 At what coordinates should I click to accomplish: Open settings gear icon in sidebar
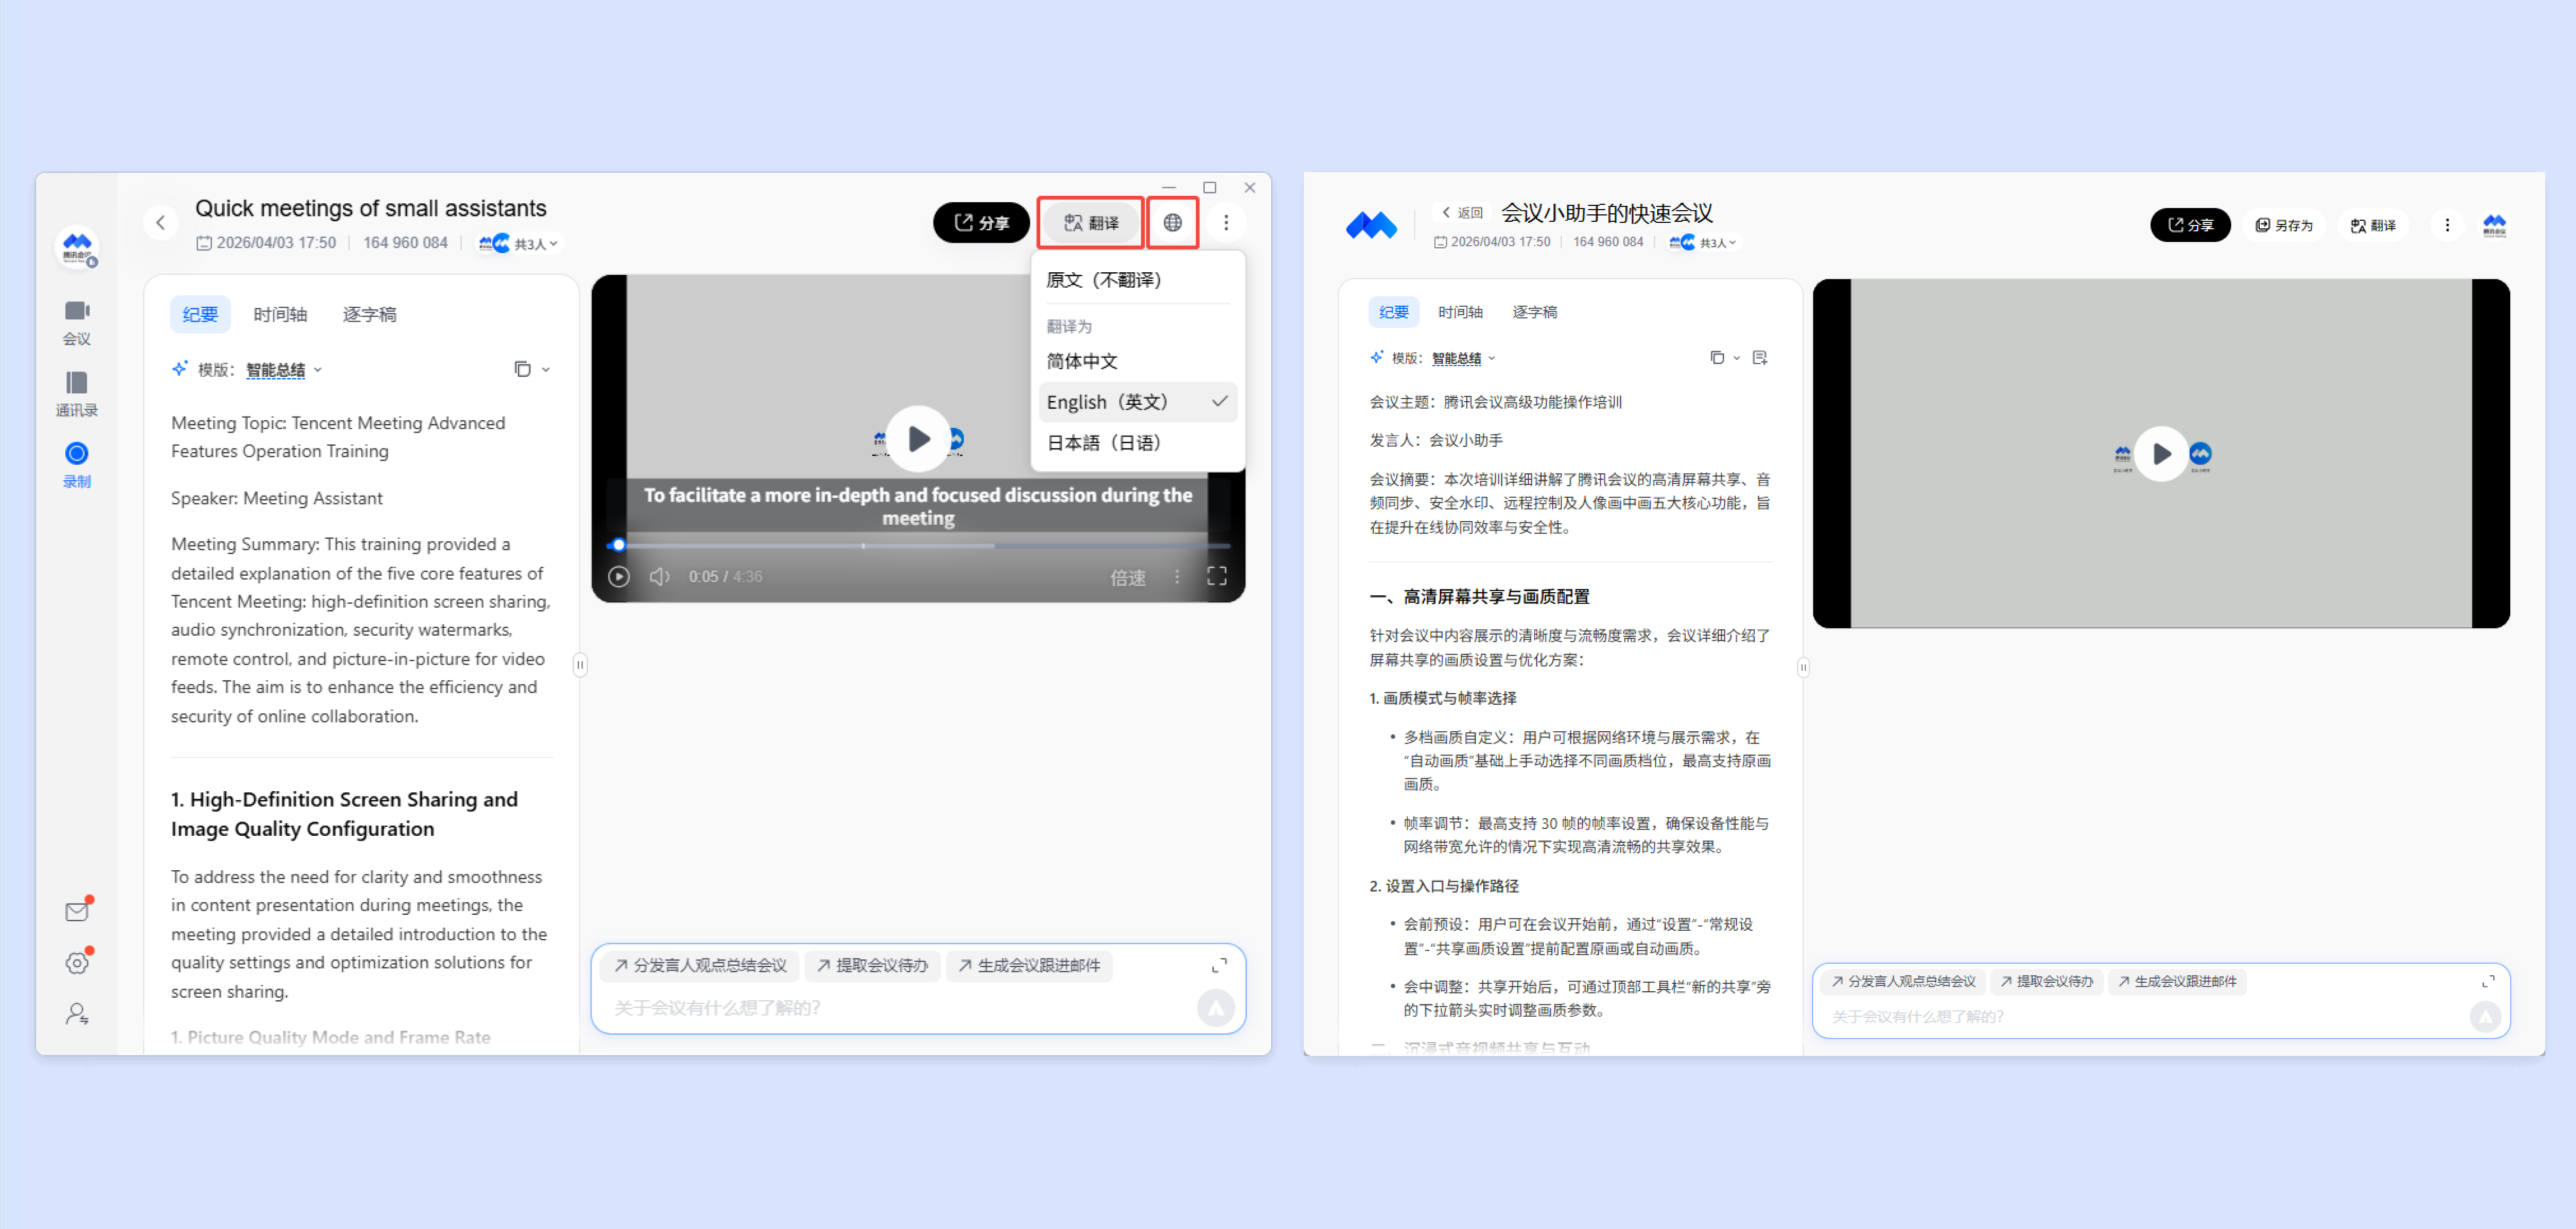click(x=77, y=963)
